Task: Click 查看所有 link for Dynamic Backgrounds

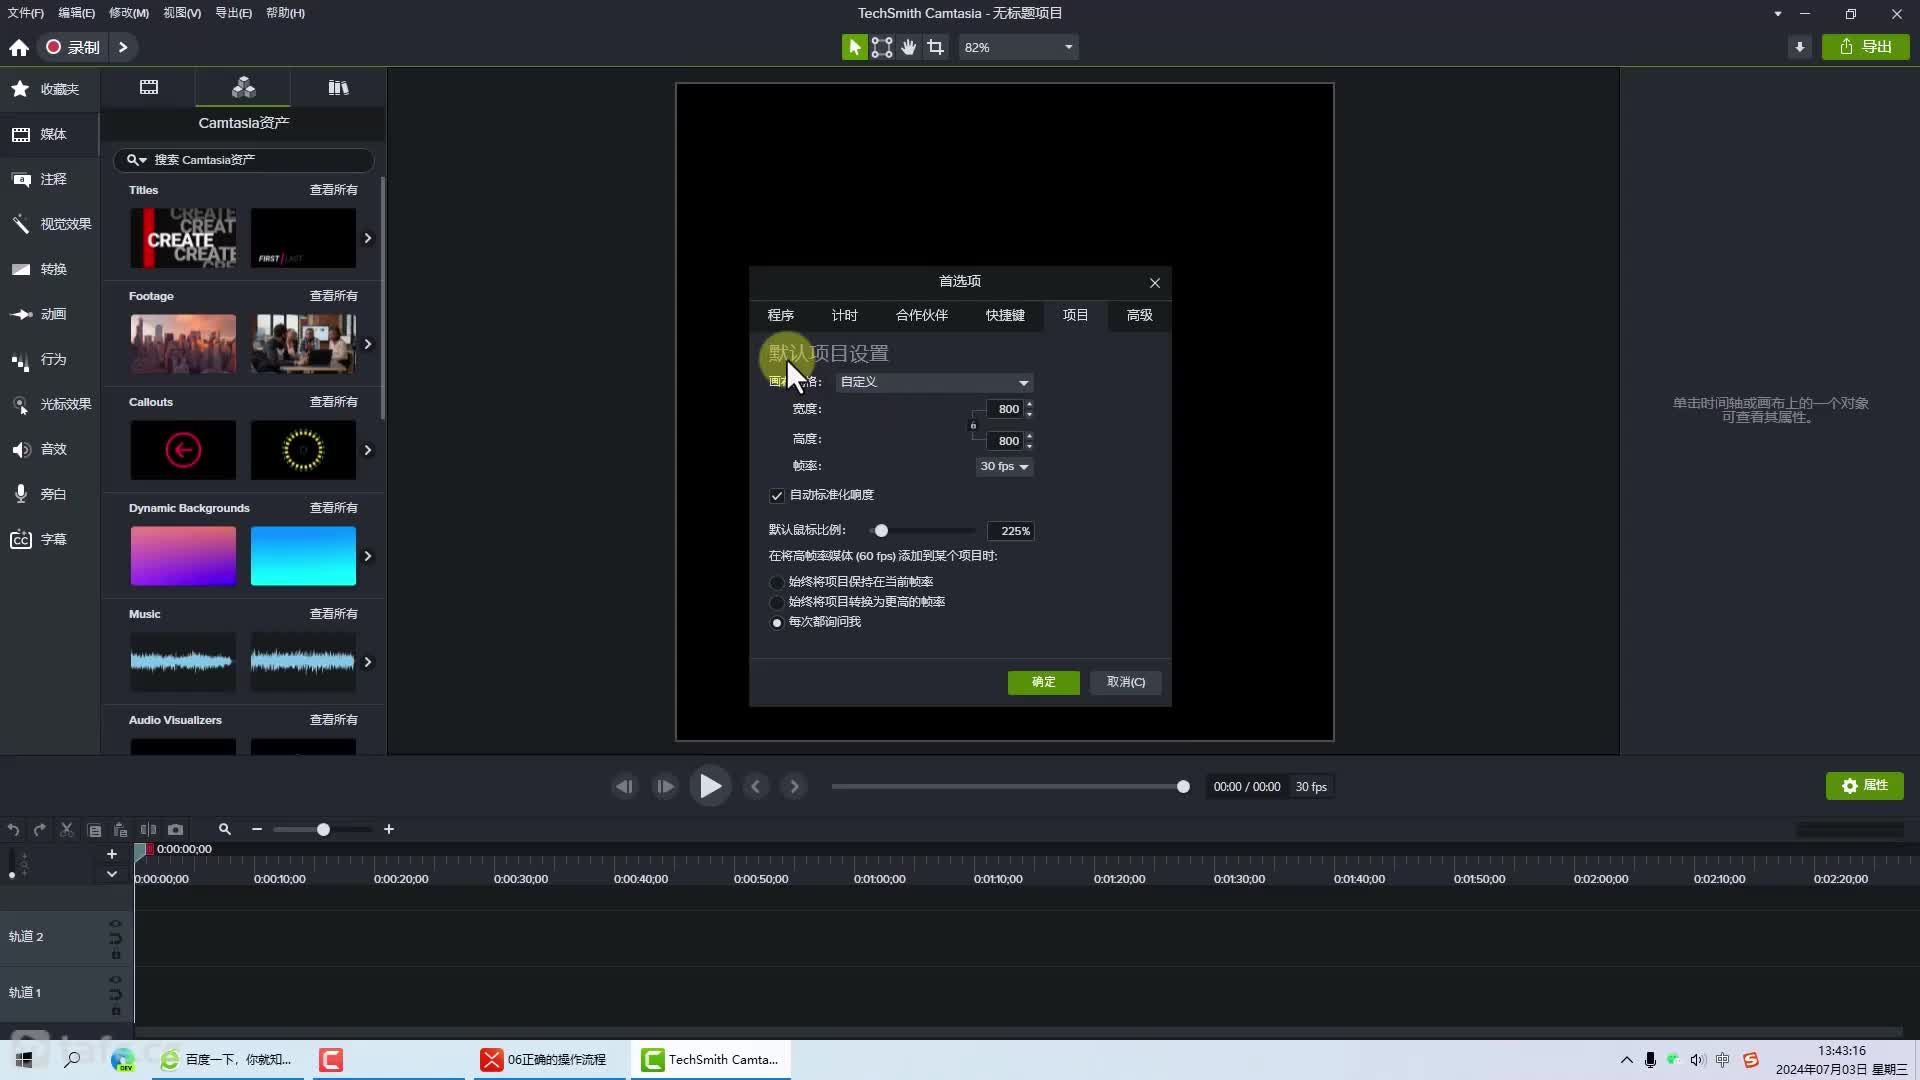Action: point(333,508)
